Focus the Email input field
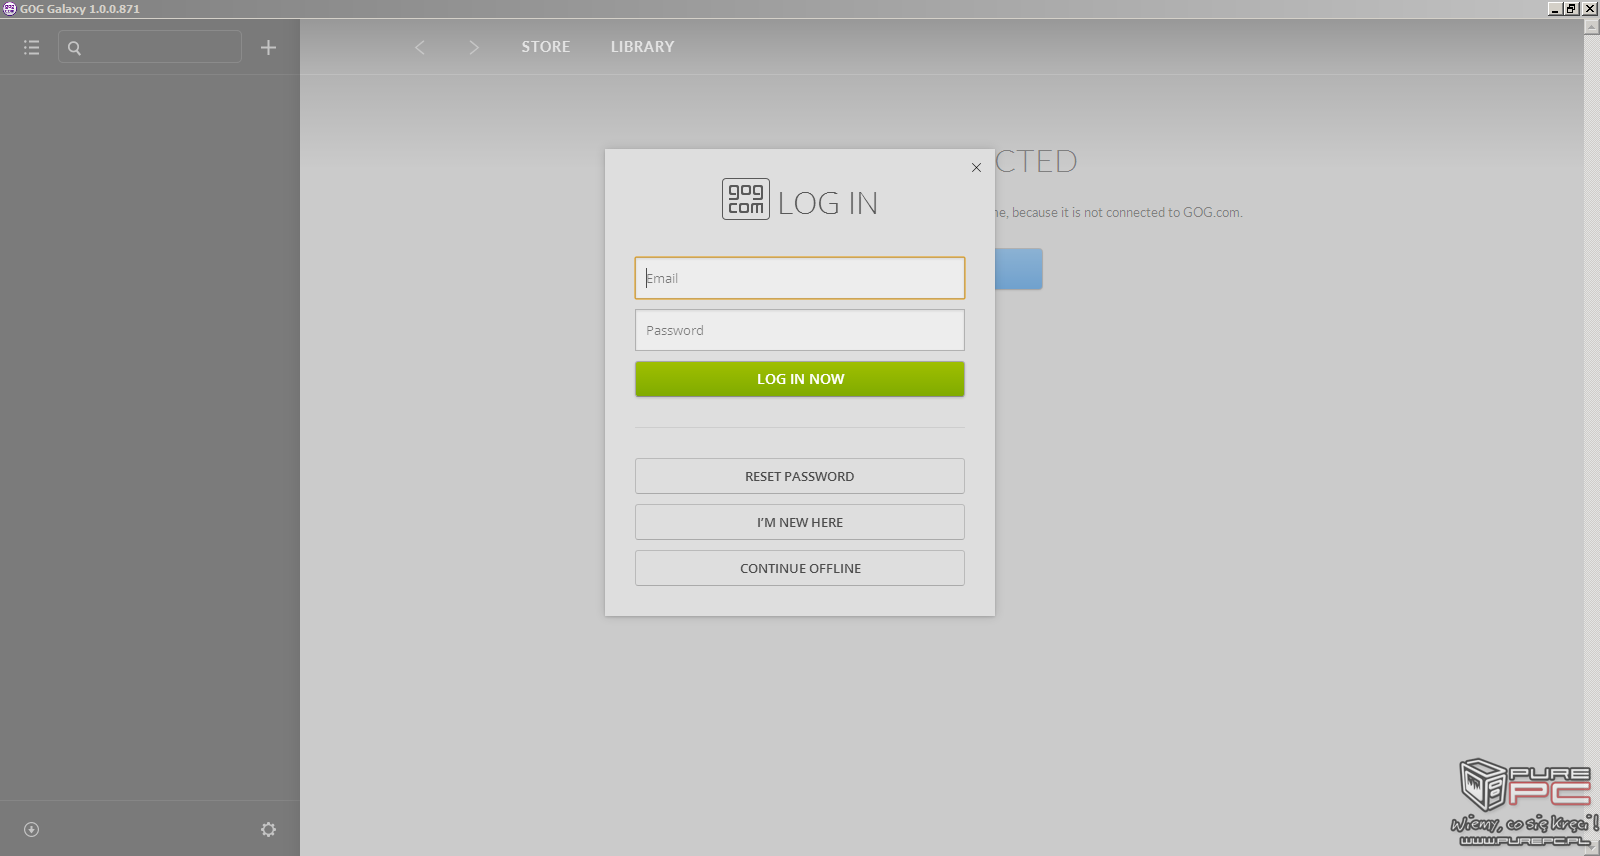 (800, 278)
